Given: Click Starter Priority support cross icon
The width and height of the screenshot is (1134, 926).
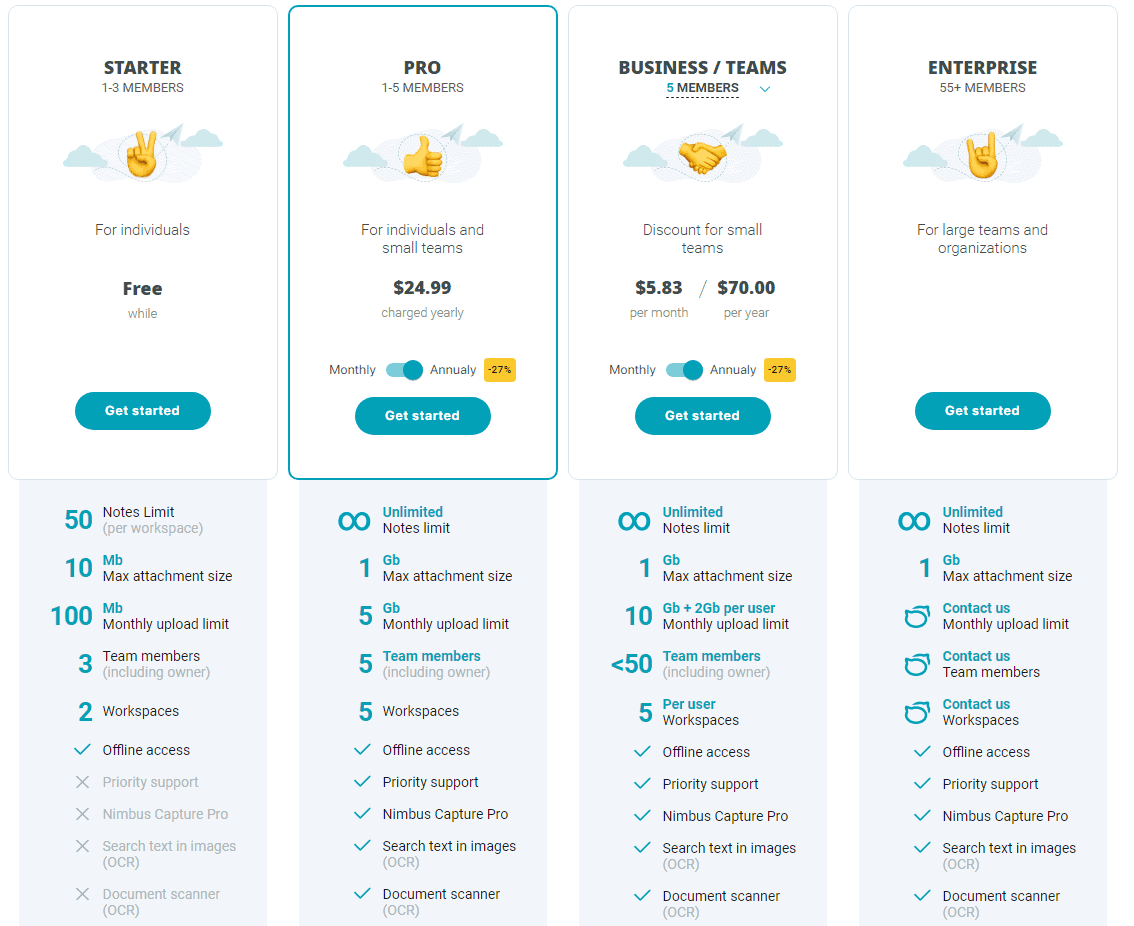Looking at the screenshot, I should (83, 782).
